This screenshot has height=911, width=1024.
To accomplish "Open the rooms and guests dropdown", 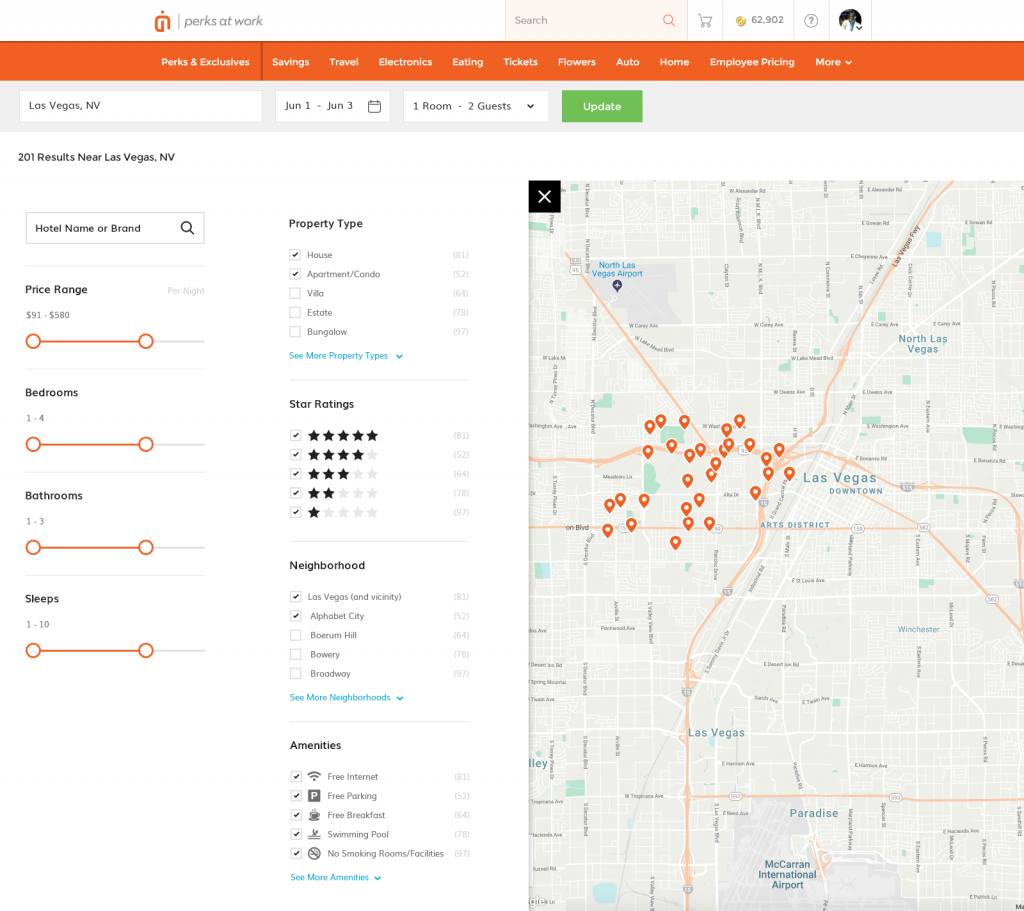I will pos(475,106).
